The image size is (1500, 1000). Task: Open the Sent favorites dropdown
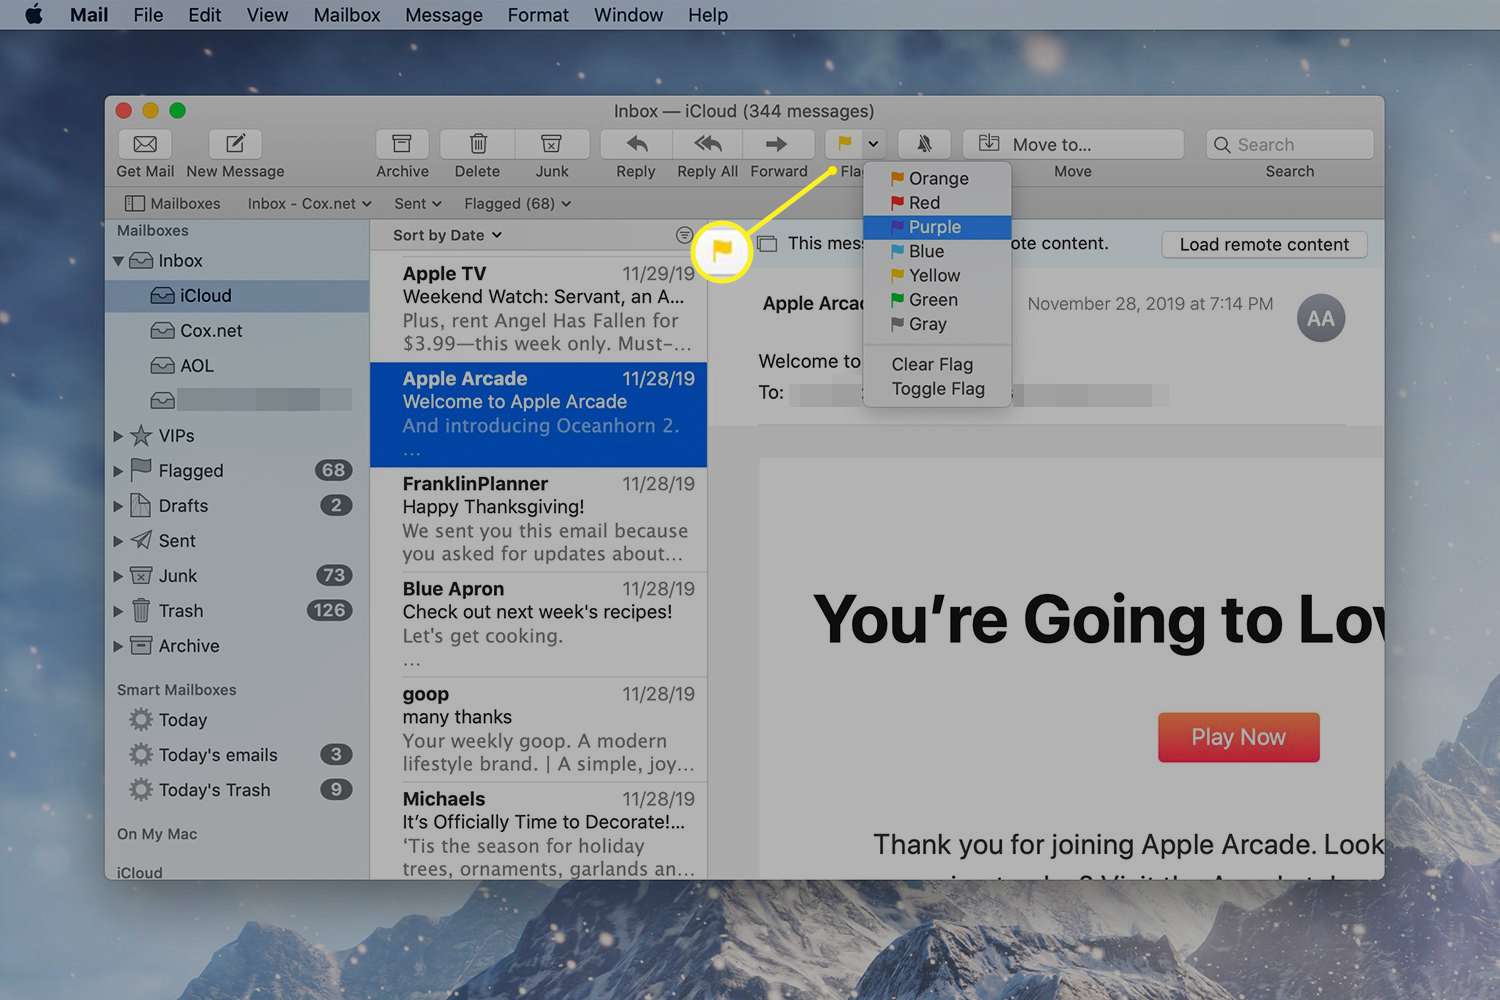click(418, 203)
